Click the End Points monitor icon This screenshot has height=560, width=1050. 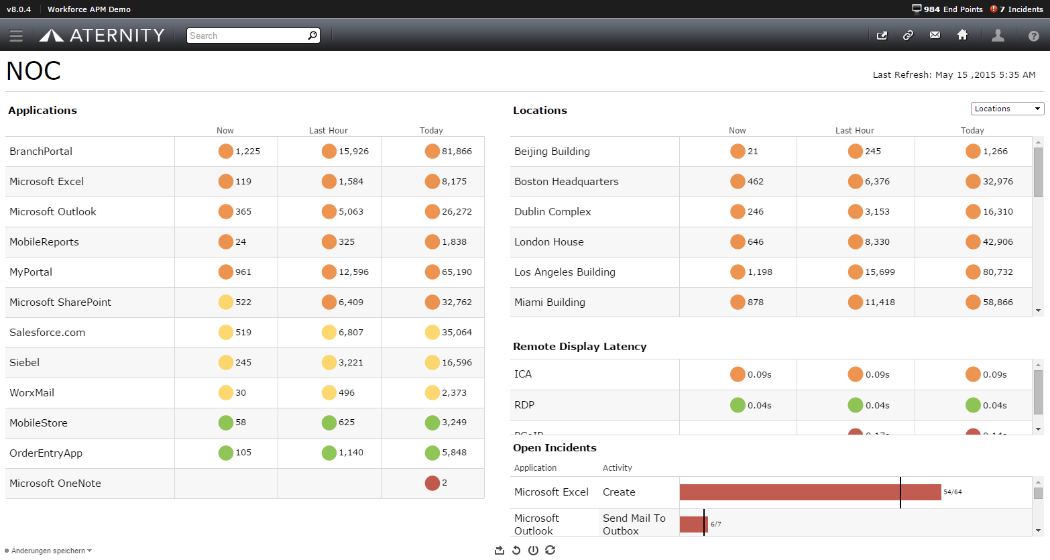917,9
